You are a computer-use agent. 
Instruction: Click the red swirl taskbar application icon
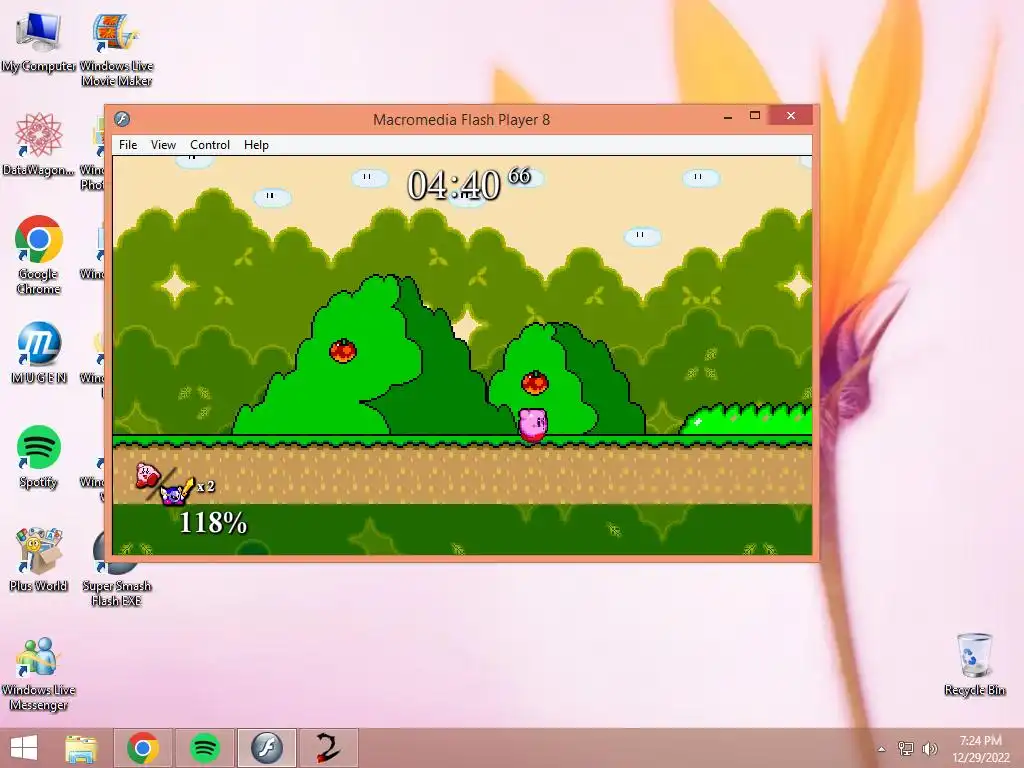[x=328, y=748]
